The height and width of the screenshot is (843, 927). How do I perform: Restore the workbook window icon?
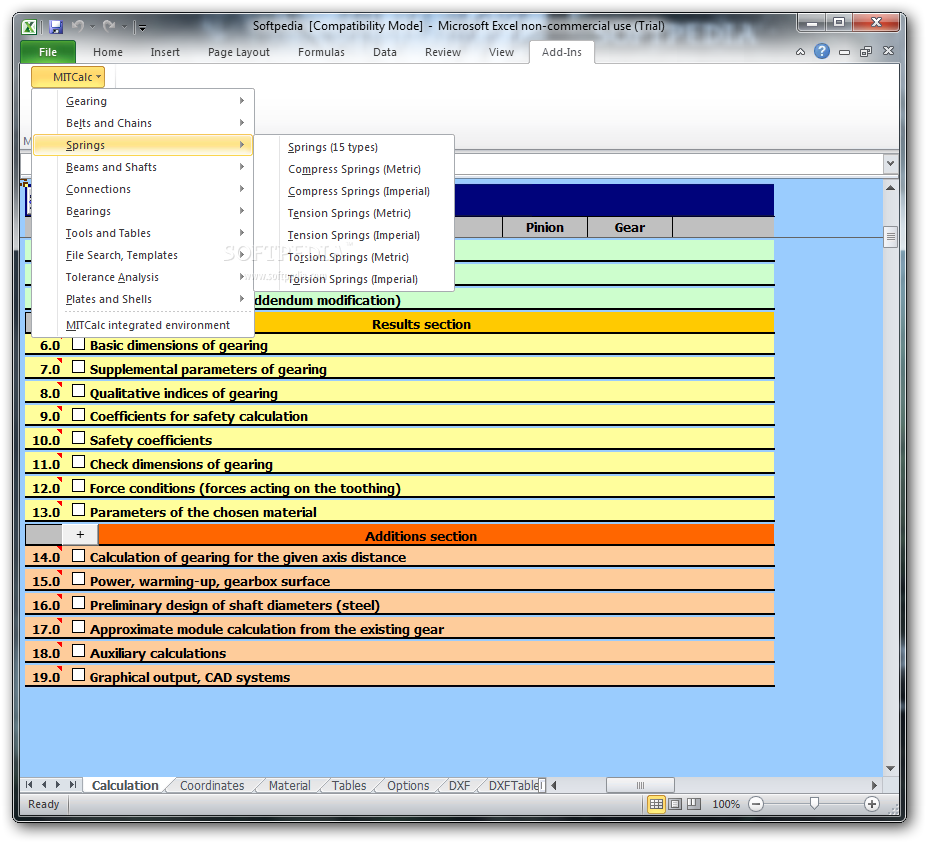click(866, 51)
